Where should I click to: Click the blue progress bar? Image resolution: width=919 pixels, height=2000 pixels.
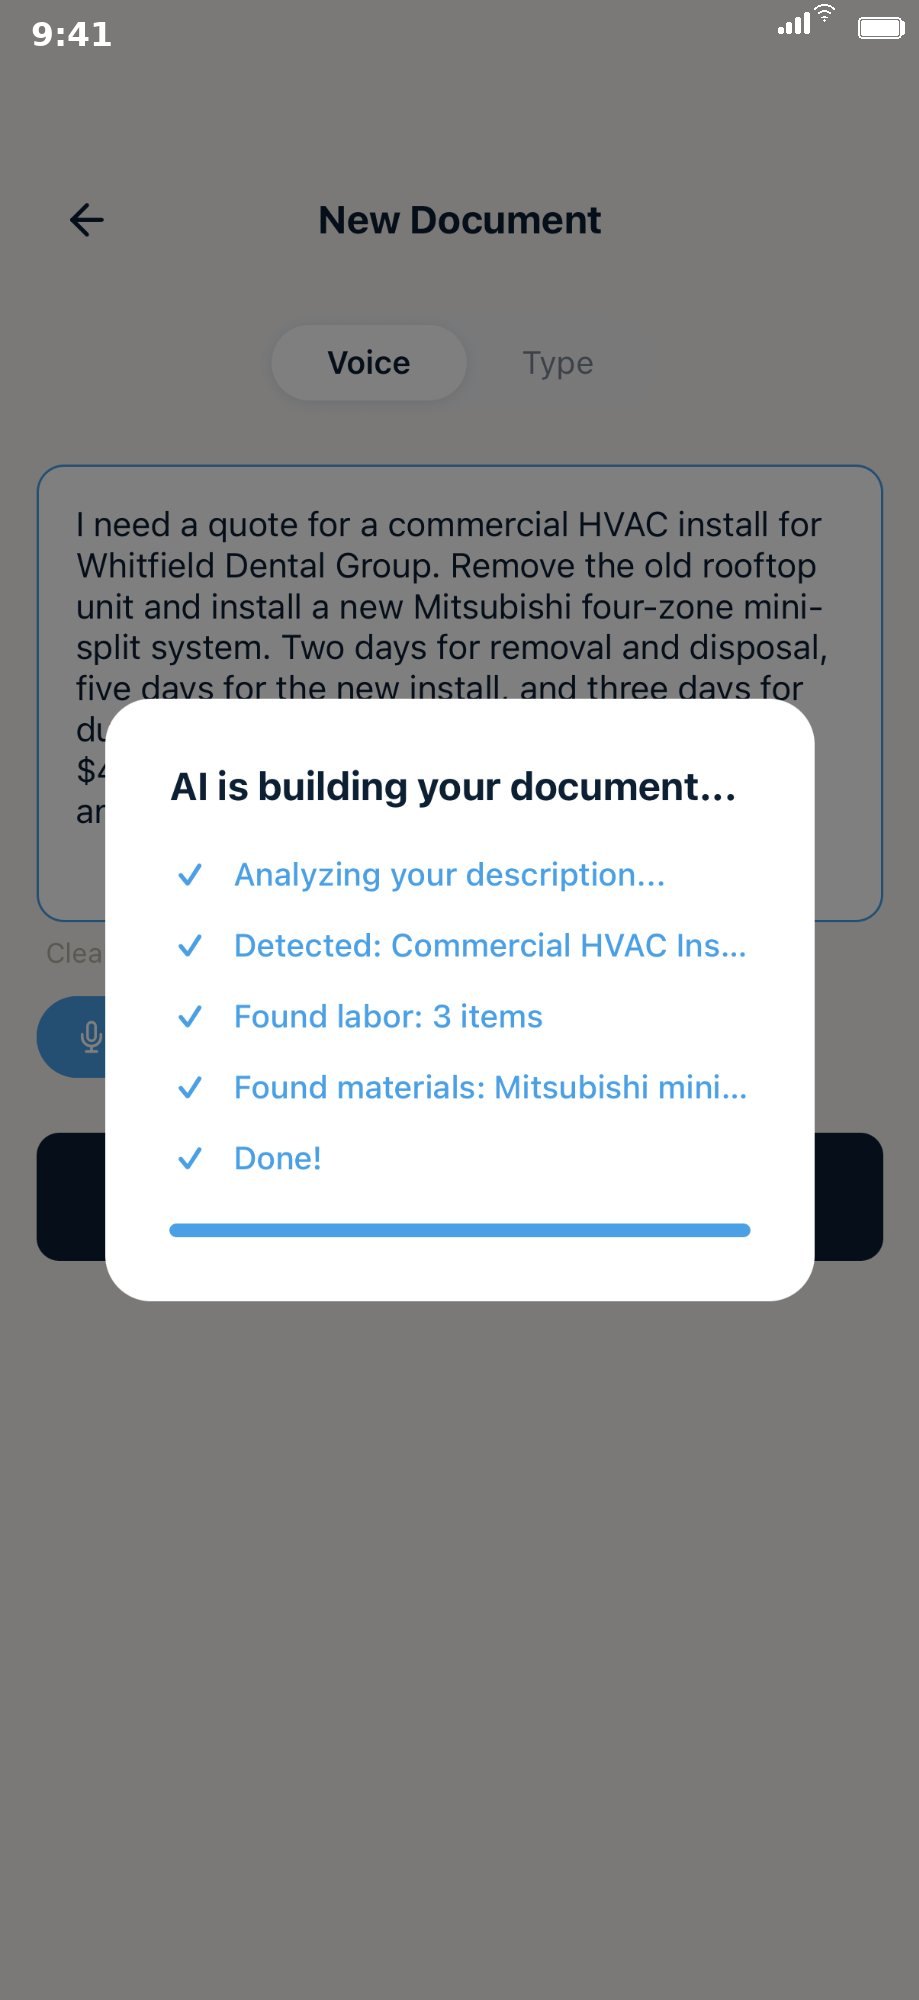coord(460,1230)
